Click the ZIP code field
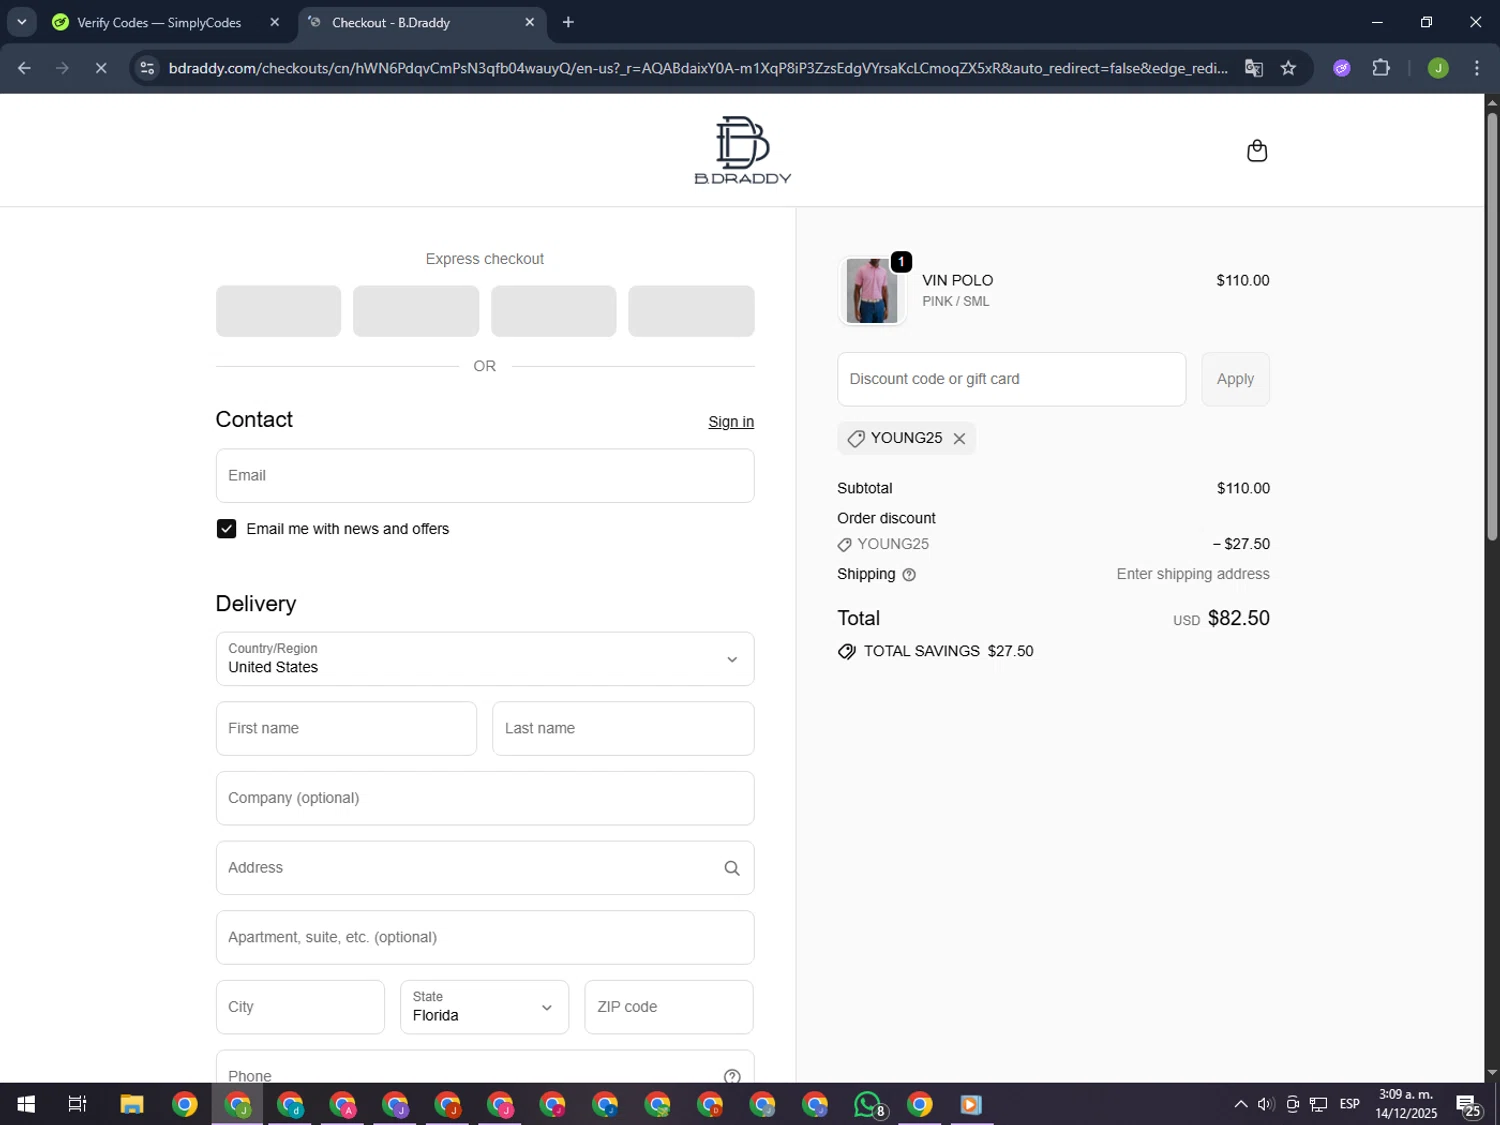Screen dimensions: 1500x1125 (668, 1007)
